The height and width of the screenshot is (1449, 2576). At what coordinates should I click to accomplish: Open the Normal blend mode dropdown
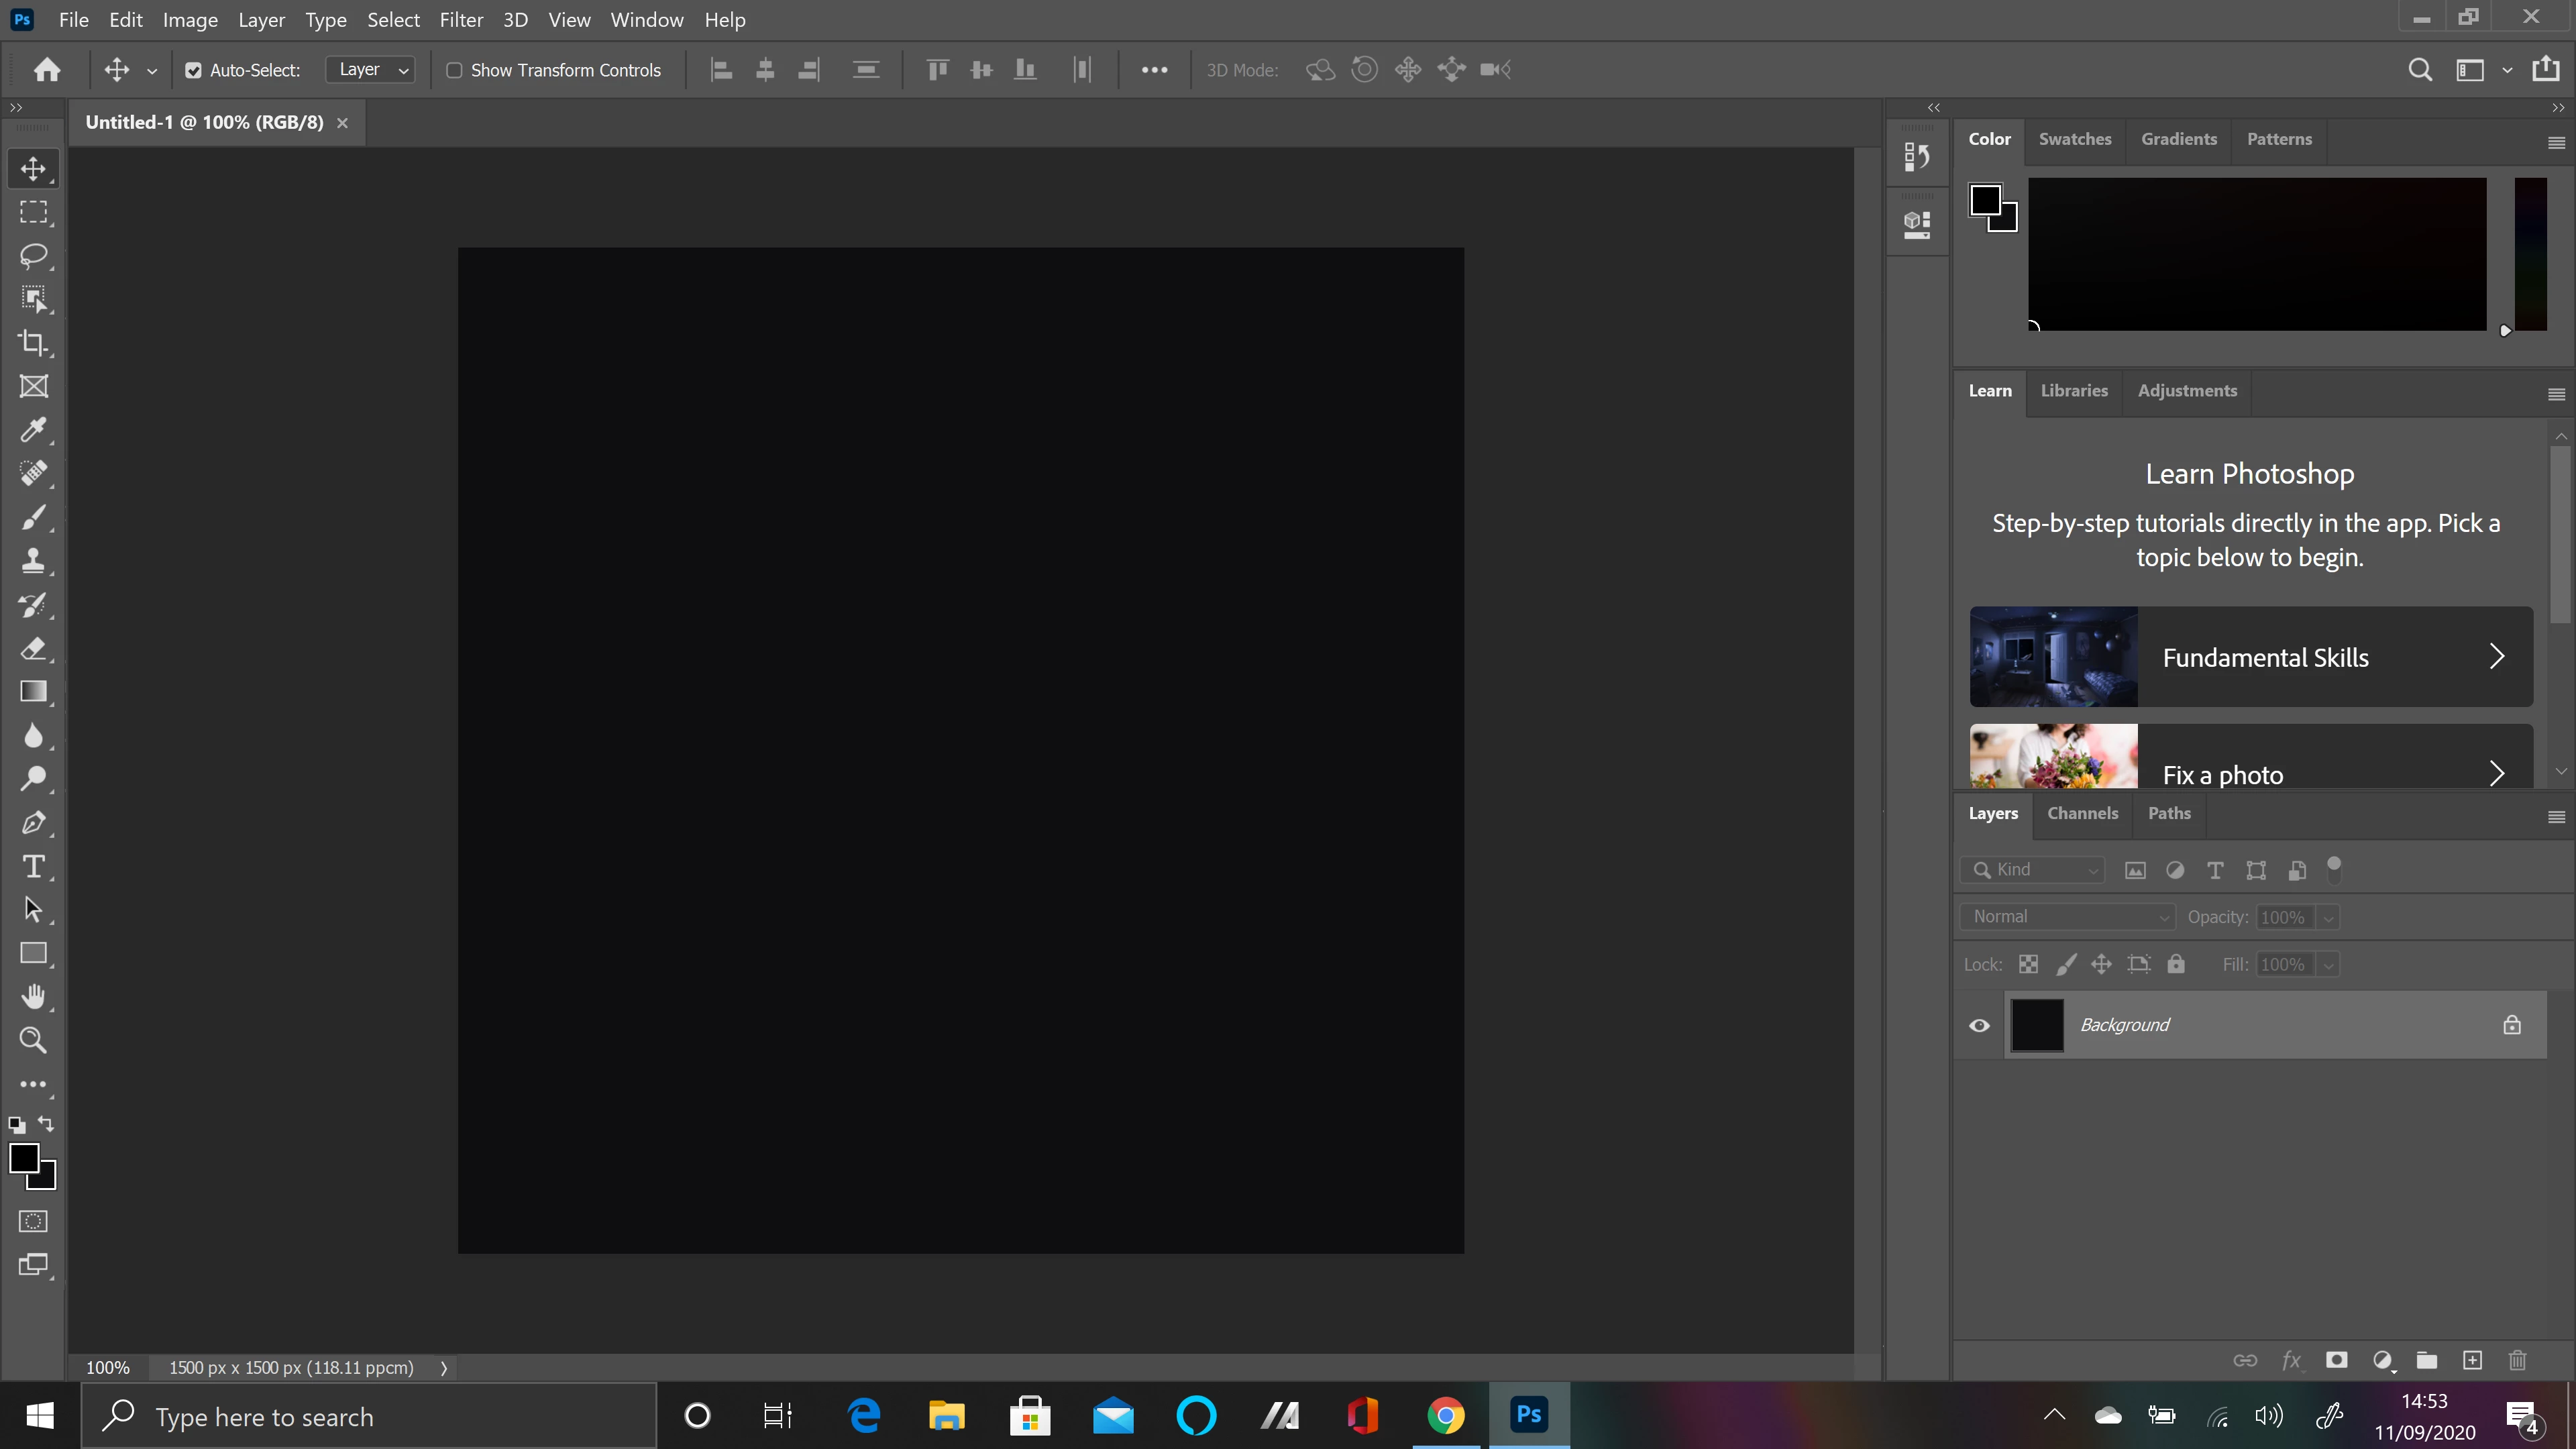click(2067, 917)
